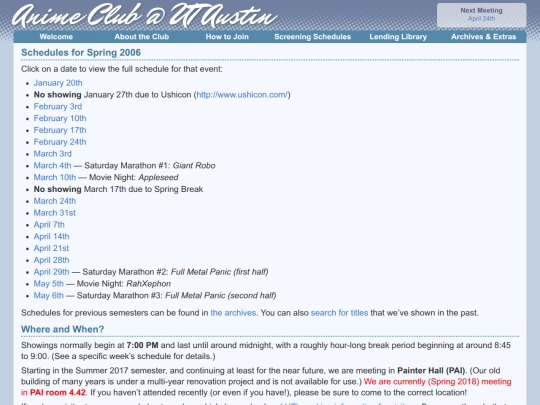The height and width of the screenshot is (405, 540).
Task: Open May 5th Movie Night schedule
Action: pos(49,284)
